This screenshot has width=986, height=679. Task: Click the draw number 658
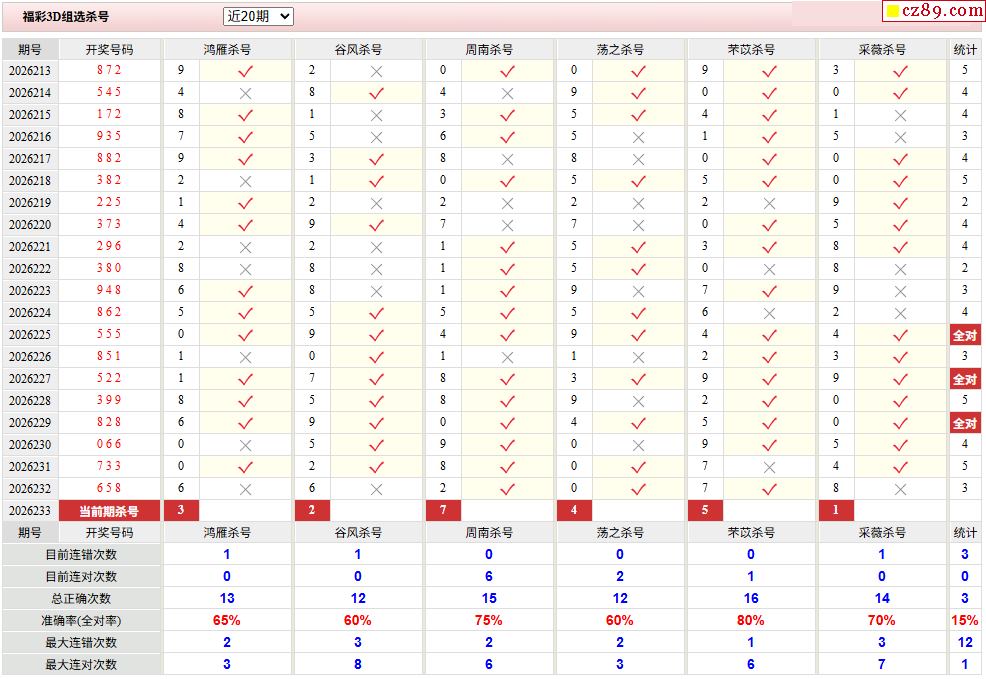tap(109, 488)
